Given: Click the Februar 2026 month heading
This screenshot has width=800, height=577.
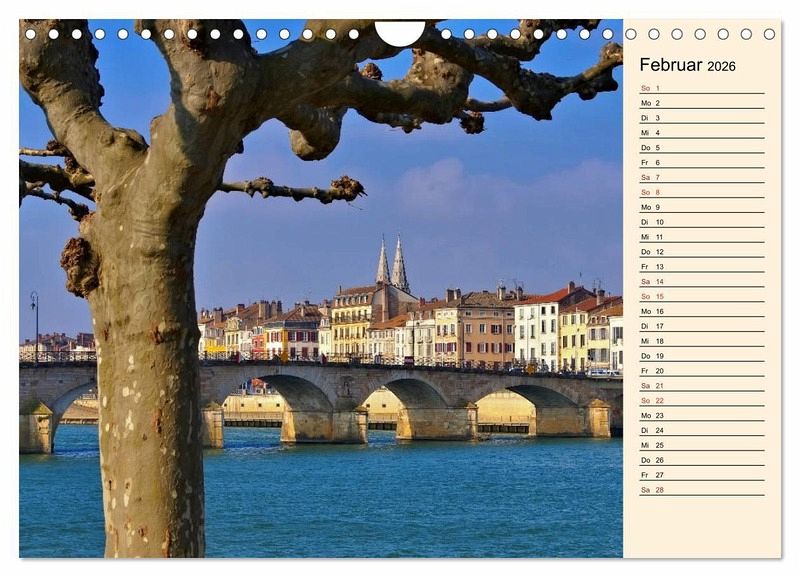Looking at the screenshot, I should (687, 65).
